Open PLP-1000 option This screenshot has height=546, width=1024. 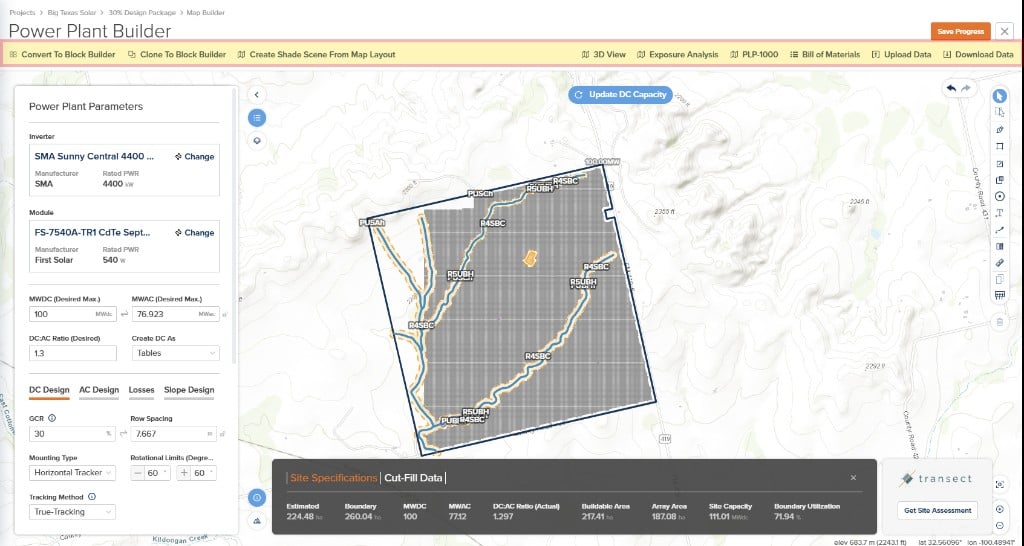(x=754, y=55)
